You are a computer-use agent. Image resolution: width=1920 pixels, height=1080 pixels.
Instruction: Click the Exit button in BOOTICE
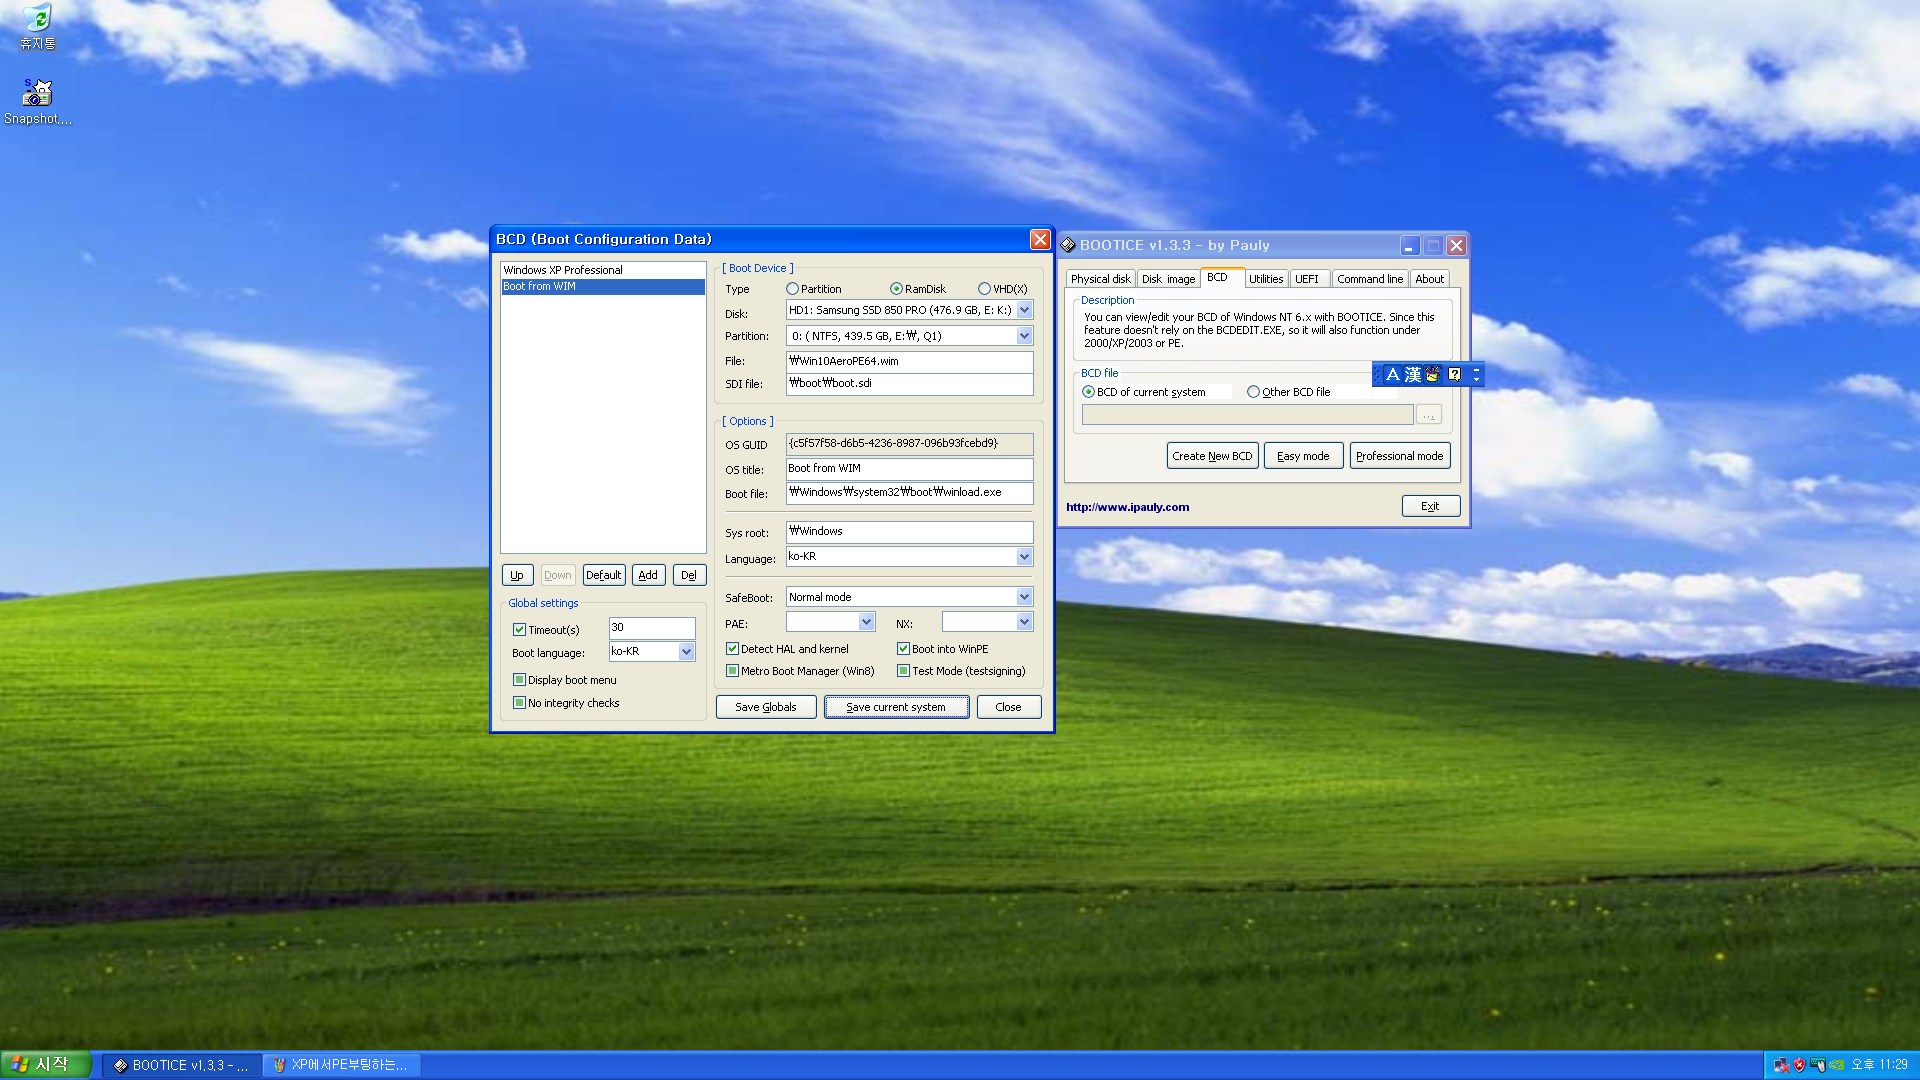tap(1431, 506)
